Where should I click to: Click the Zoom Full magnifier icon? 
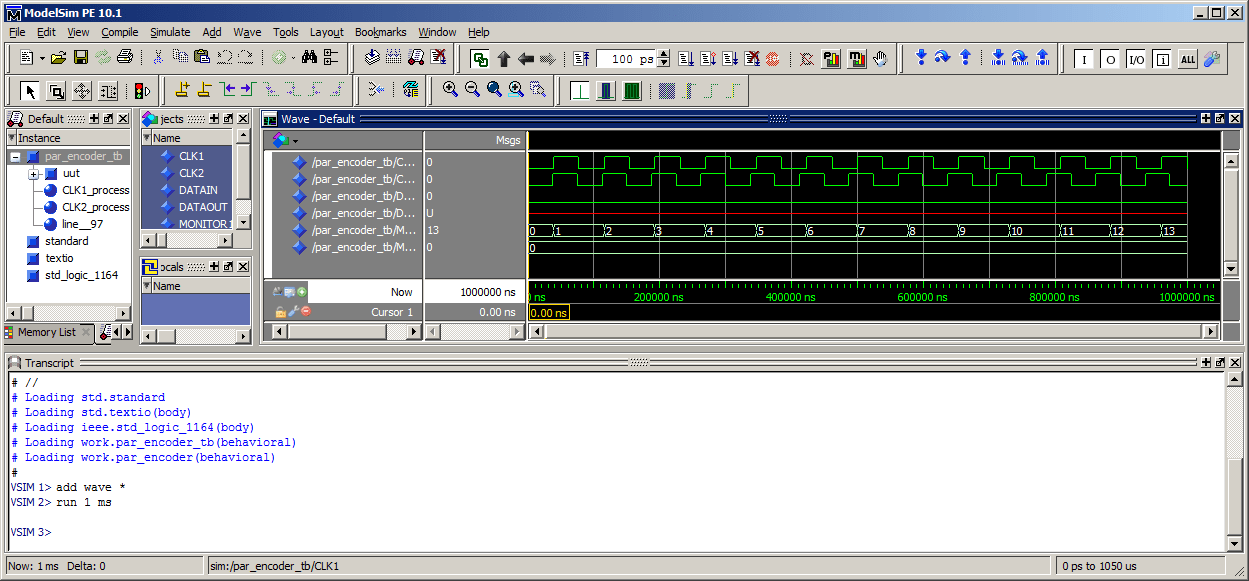tap(494, 89)
